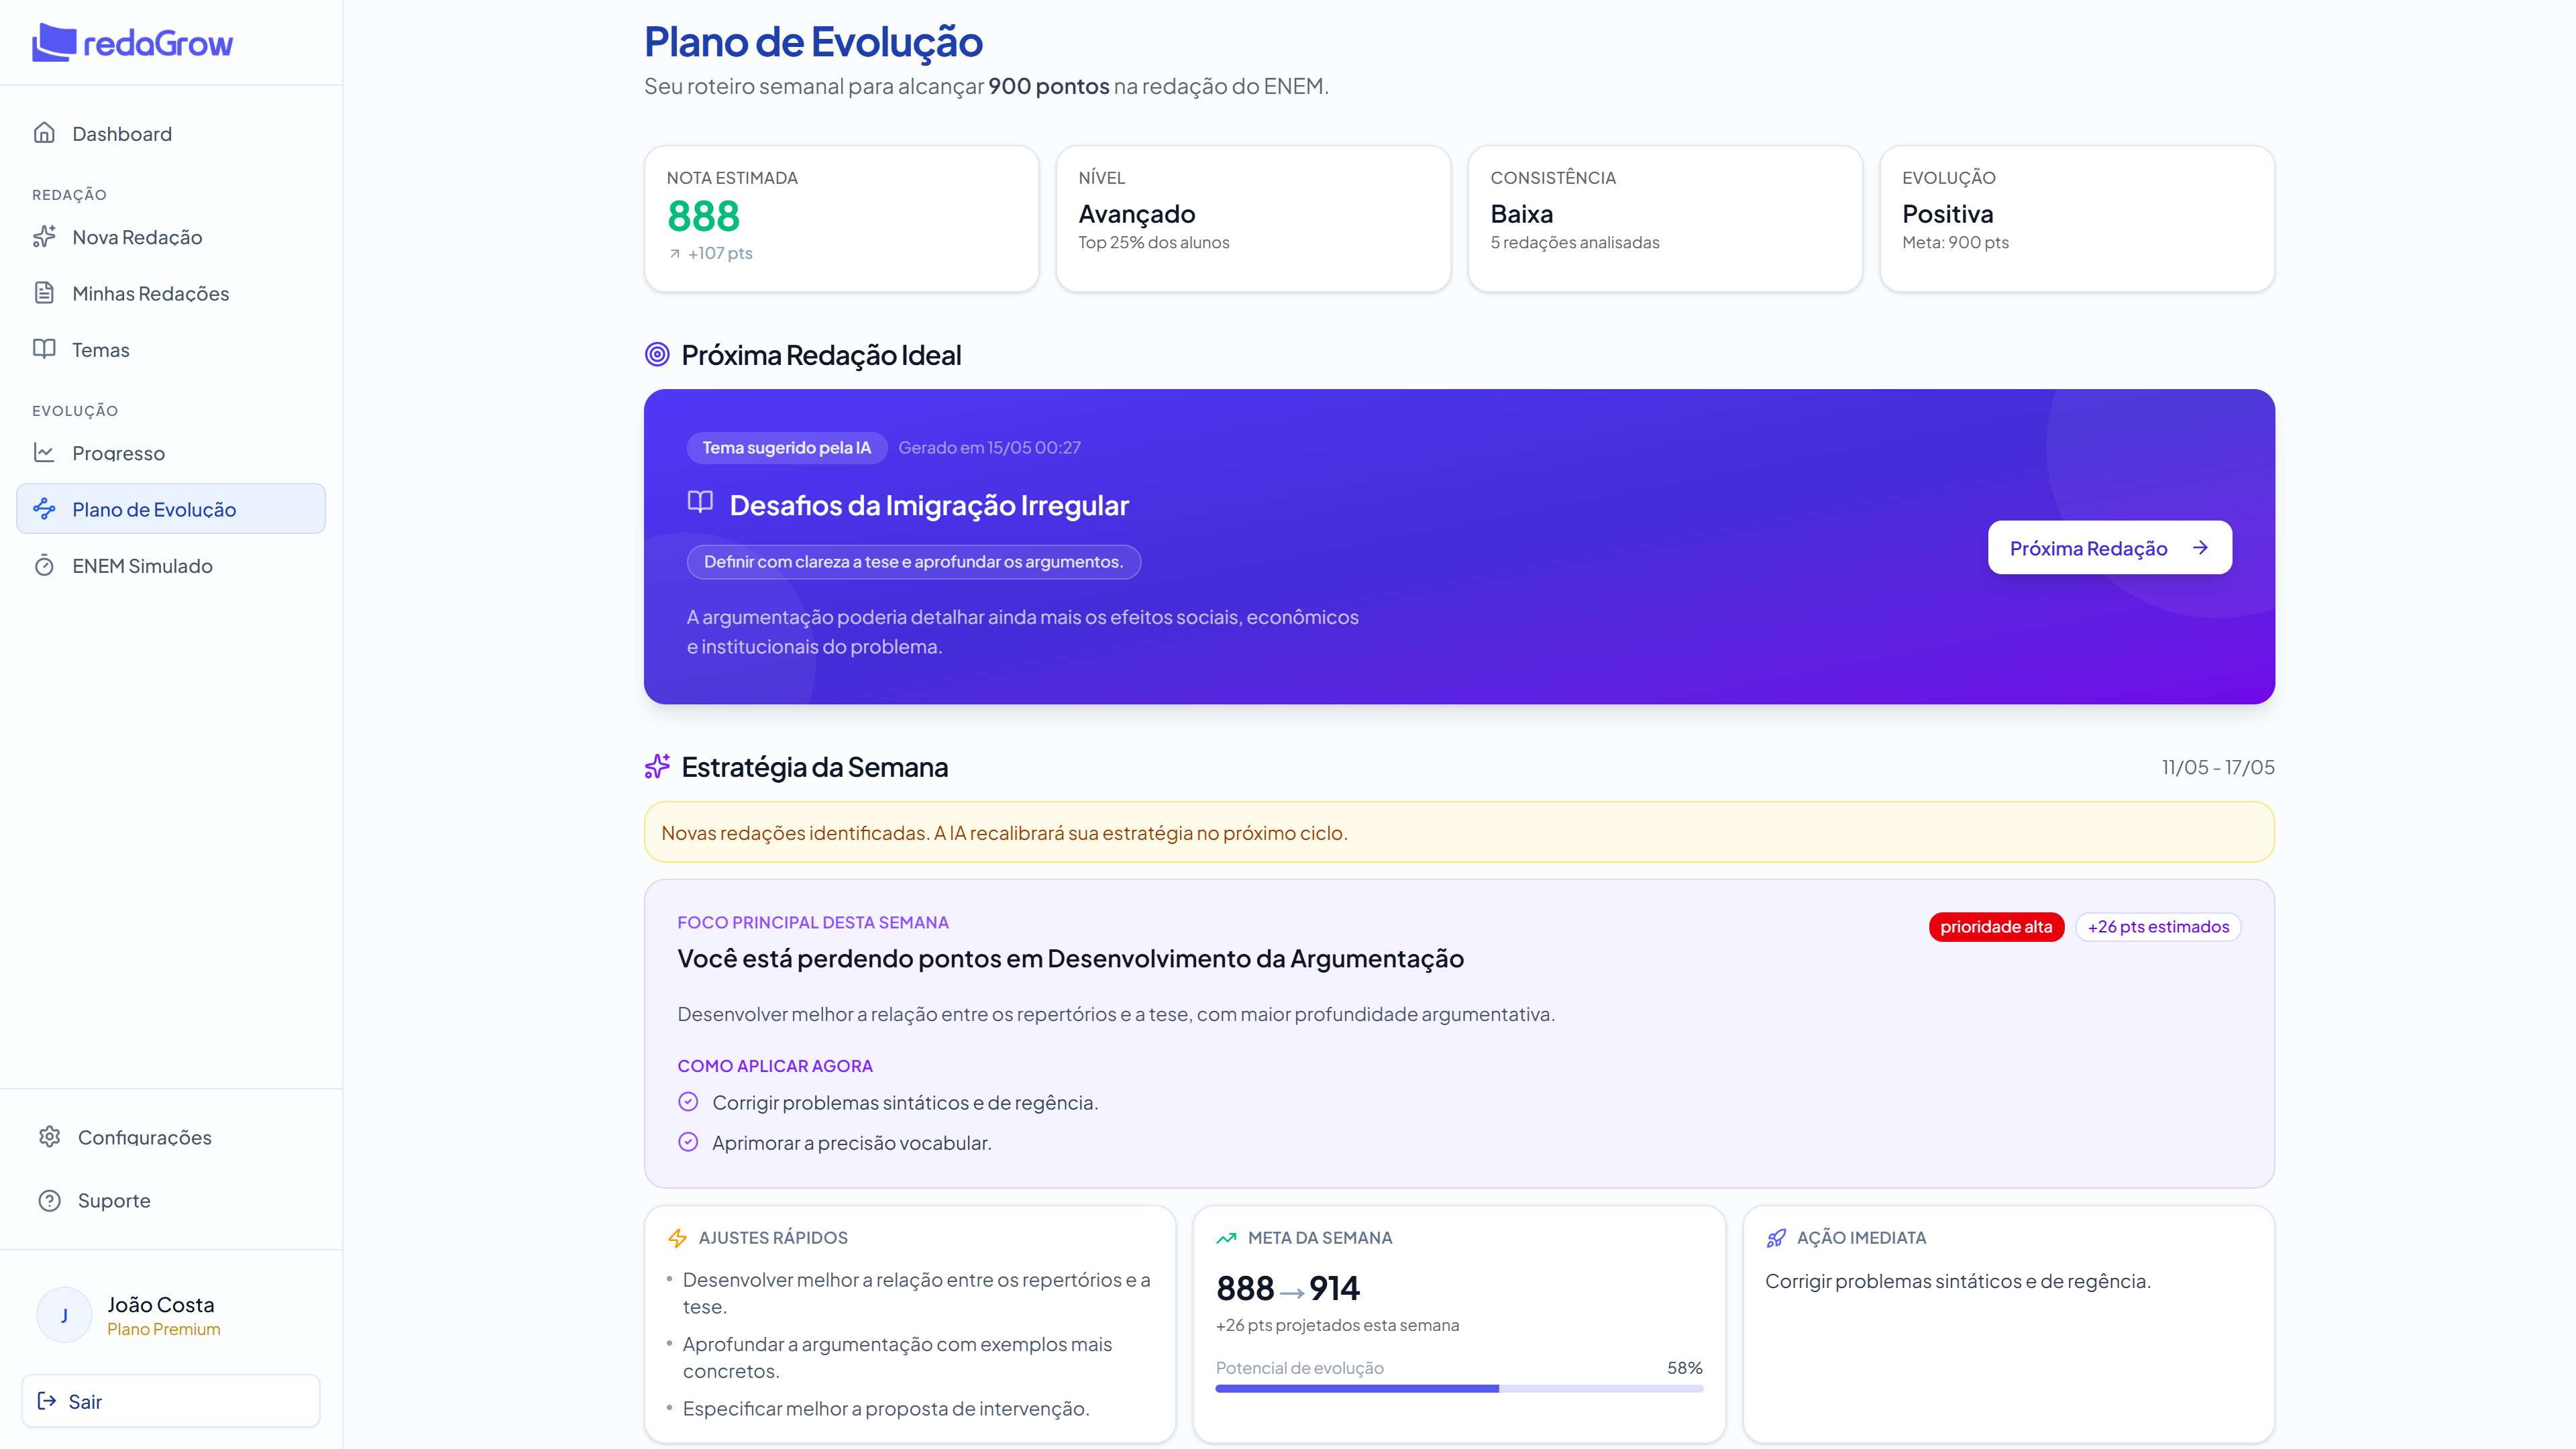The width and height of the screenshot is (2576, 1449).
Task: Click the ENEM Simulado timer icon
Action: (44, 566)
